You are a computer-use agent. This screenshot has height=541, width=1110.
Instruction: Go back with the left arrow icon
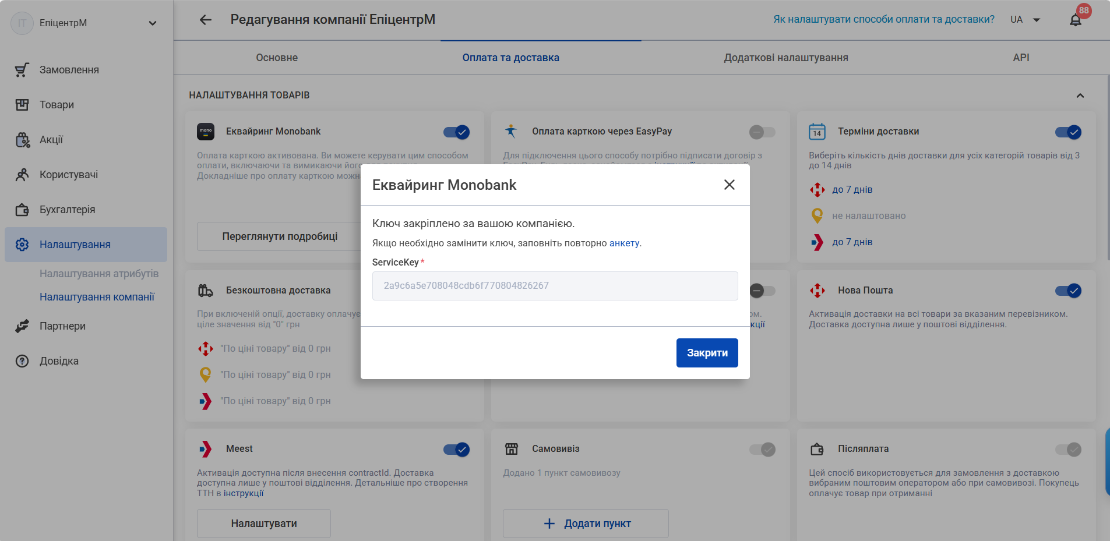click(x=205, y=20)
